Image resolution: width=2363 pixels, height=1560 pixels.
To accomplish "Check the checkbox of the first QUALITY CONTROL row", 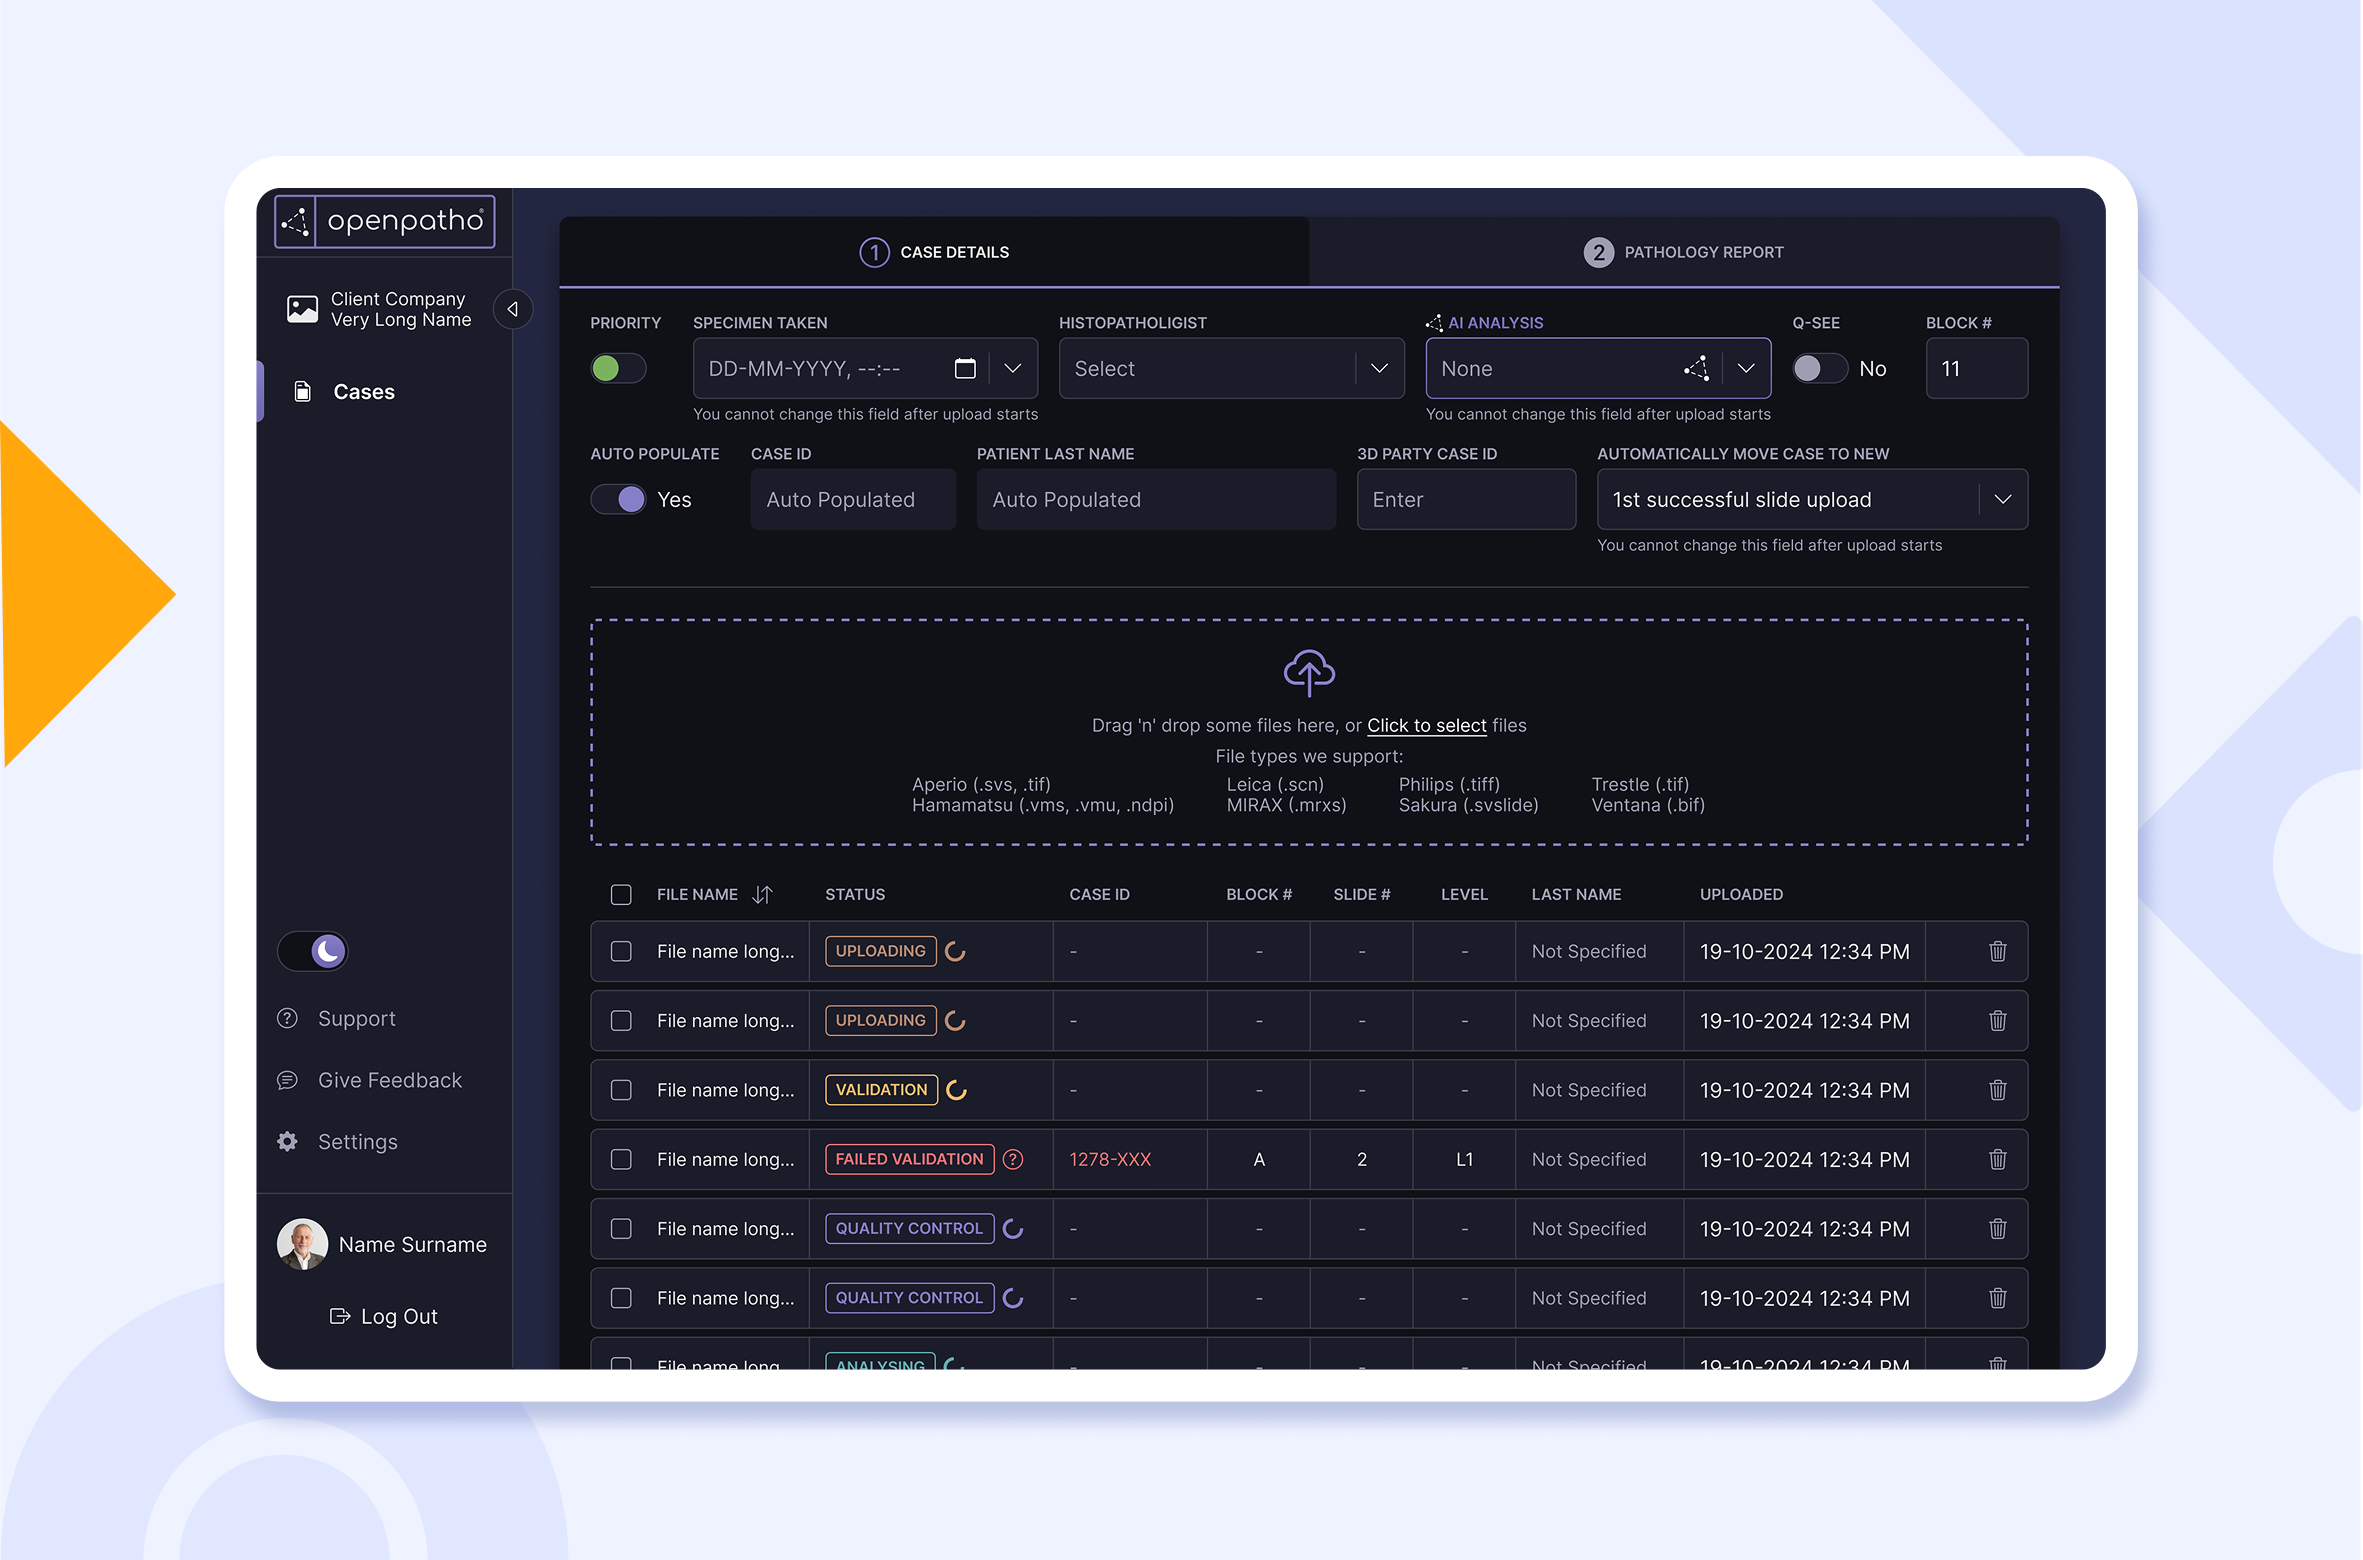I will pyautogui.click(x=621, y=1228).
